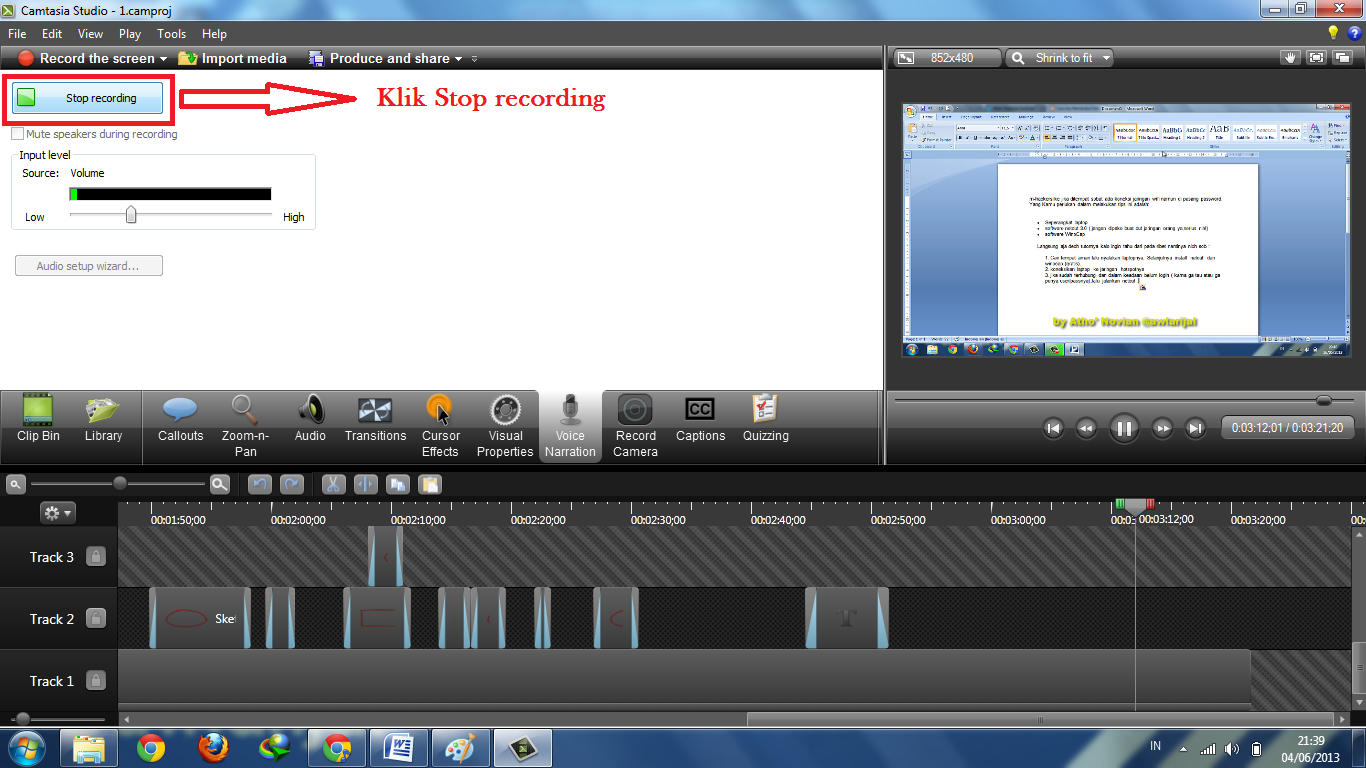The height and width of the screenshot is (768, 1366).
Task: Click the timeline zoom out magnifier
Action: pyautogui.click(x=16, y=484)
